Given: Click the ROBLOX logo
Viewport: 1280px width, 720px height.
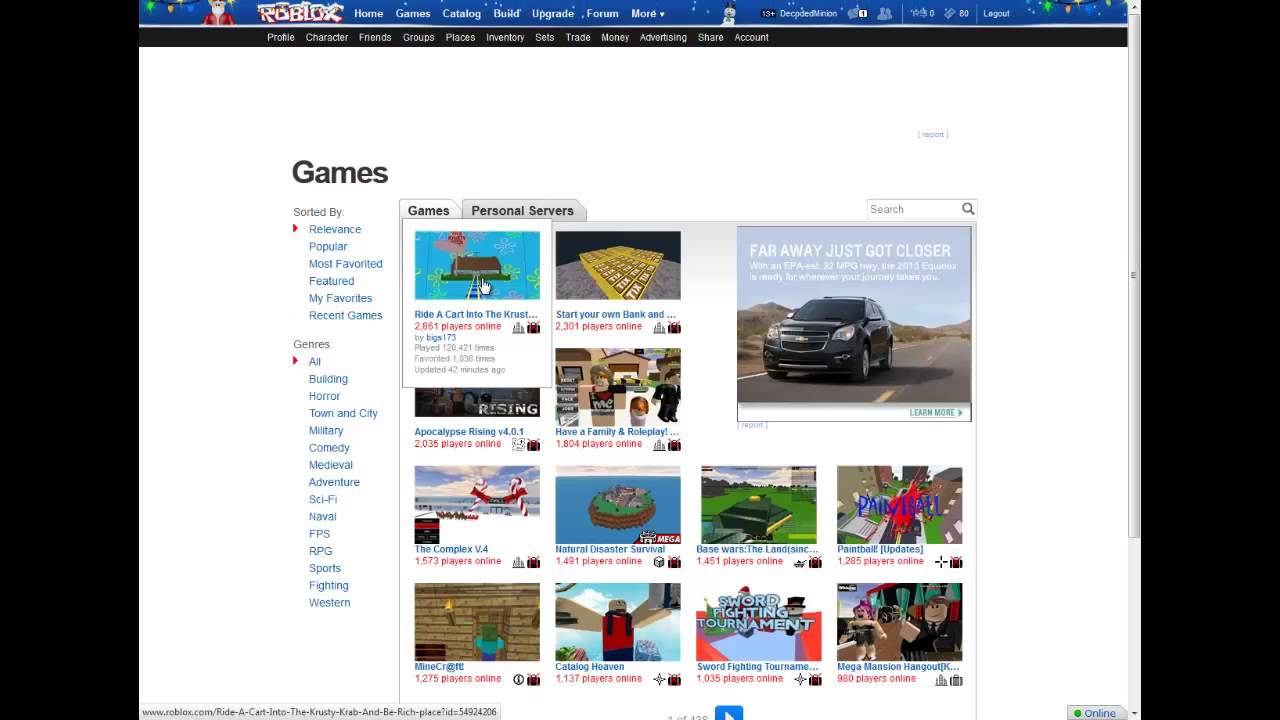Looking at the screenshot, I should tap(300, 13).
